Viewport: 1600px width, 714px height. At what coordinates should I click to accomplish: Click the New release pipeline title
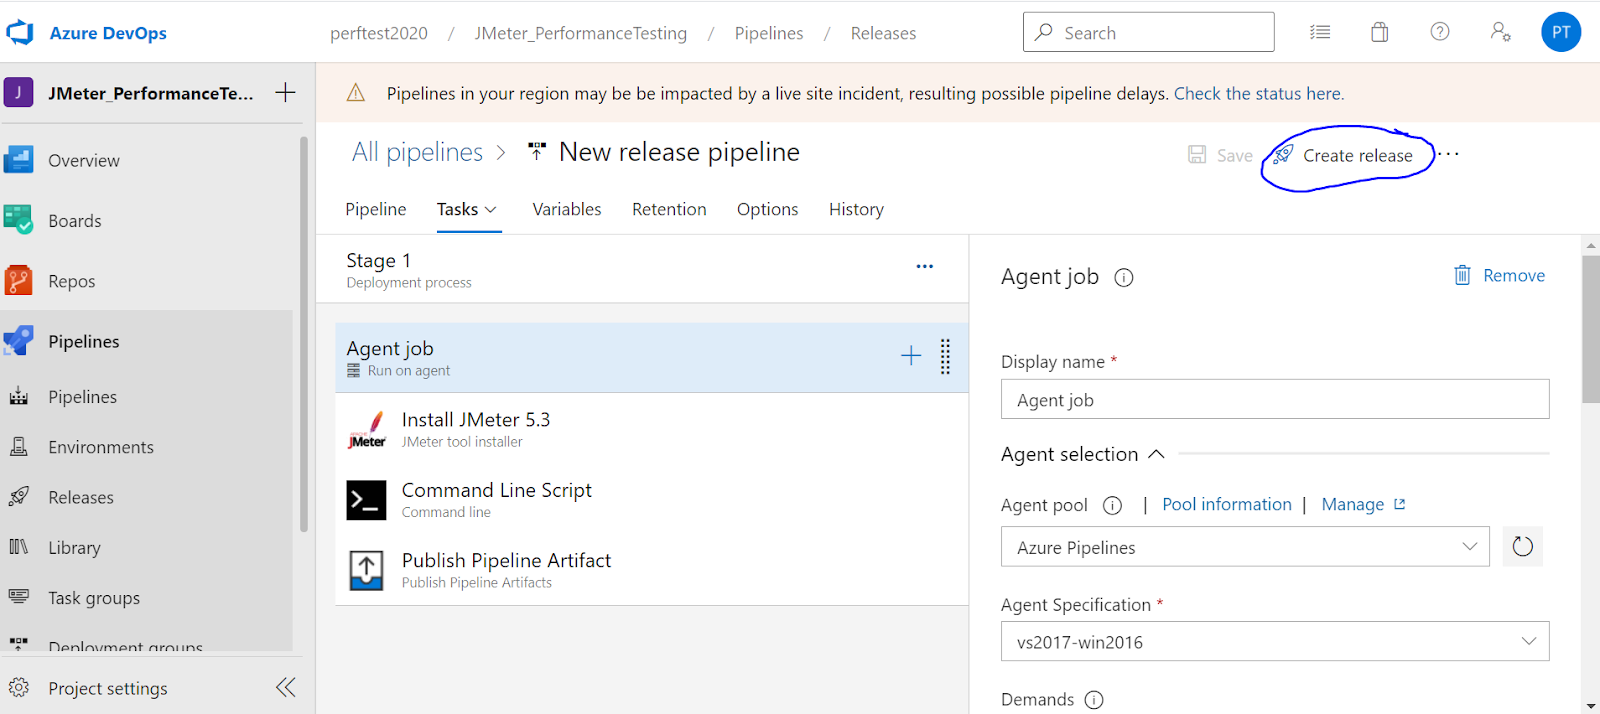[679, 152]
